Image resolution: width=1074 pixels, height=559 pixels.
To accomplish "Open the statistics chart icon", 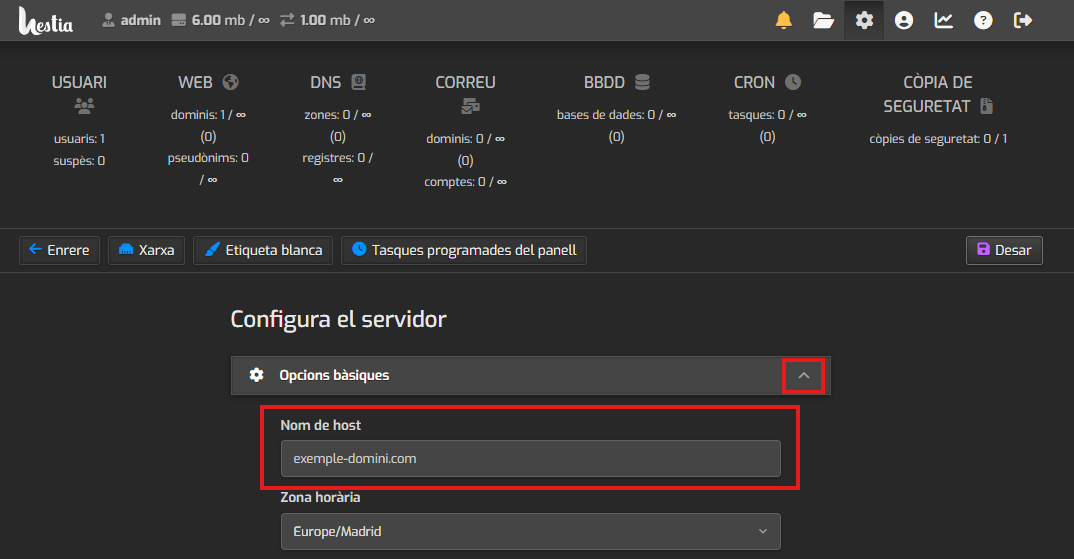I will pos(943,20).
